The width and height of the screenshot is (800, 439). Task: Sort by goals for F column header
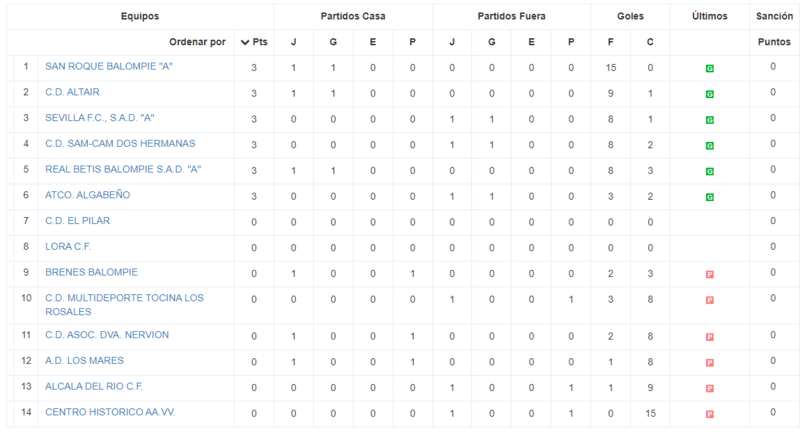point(610,42)
